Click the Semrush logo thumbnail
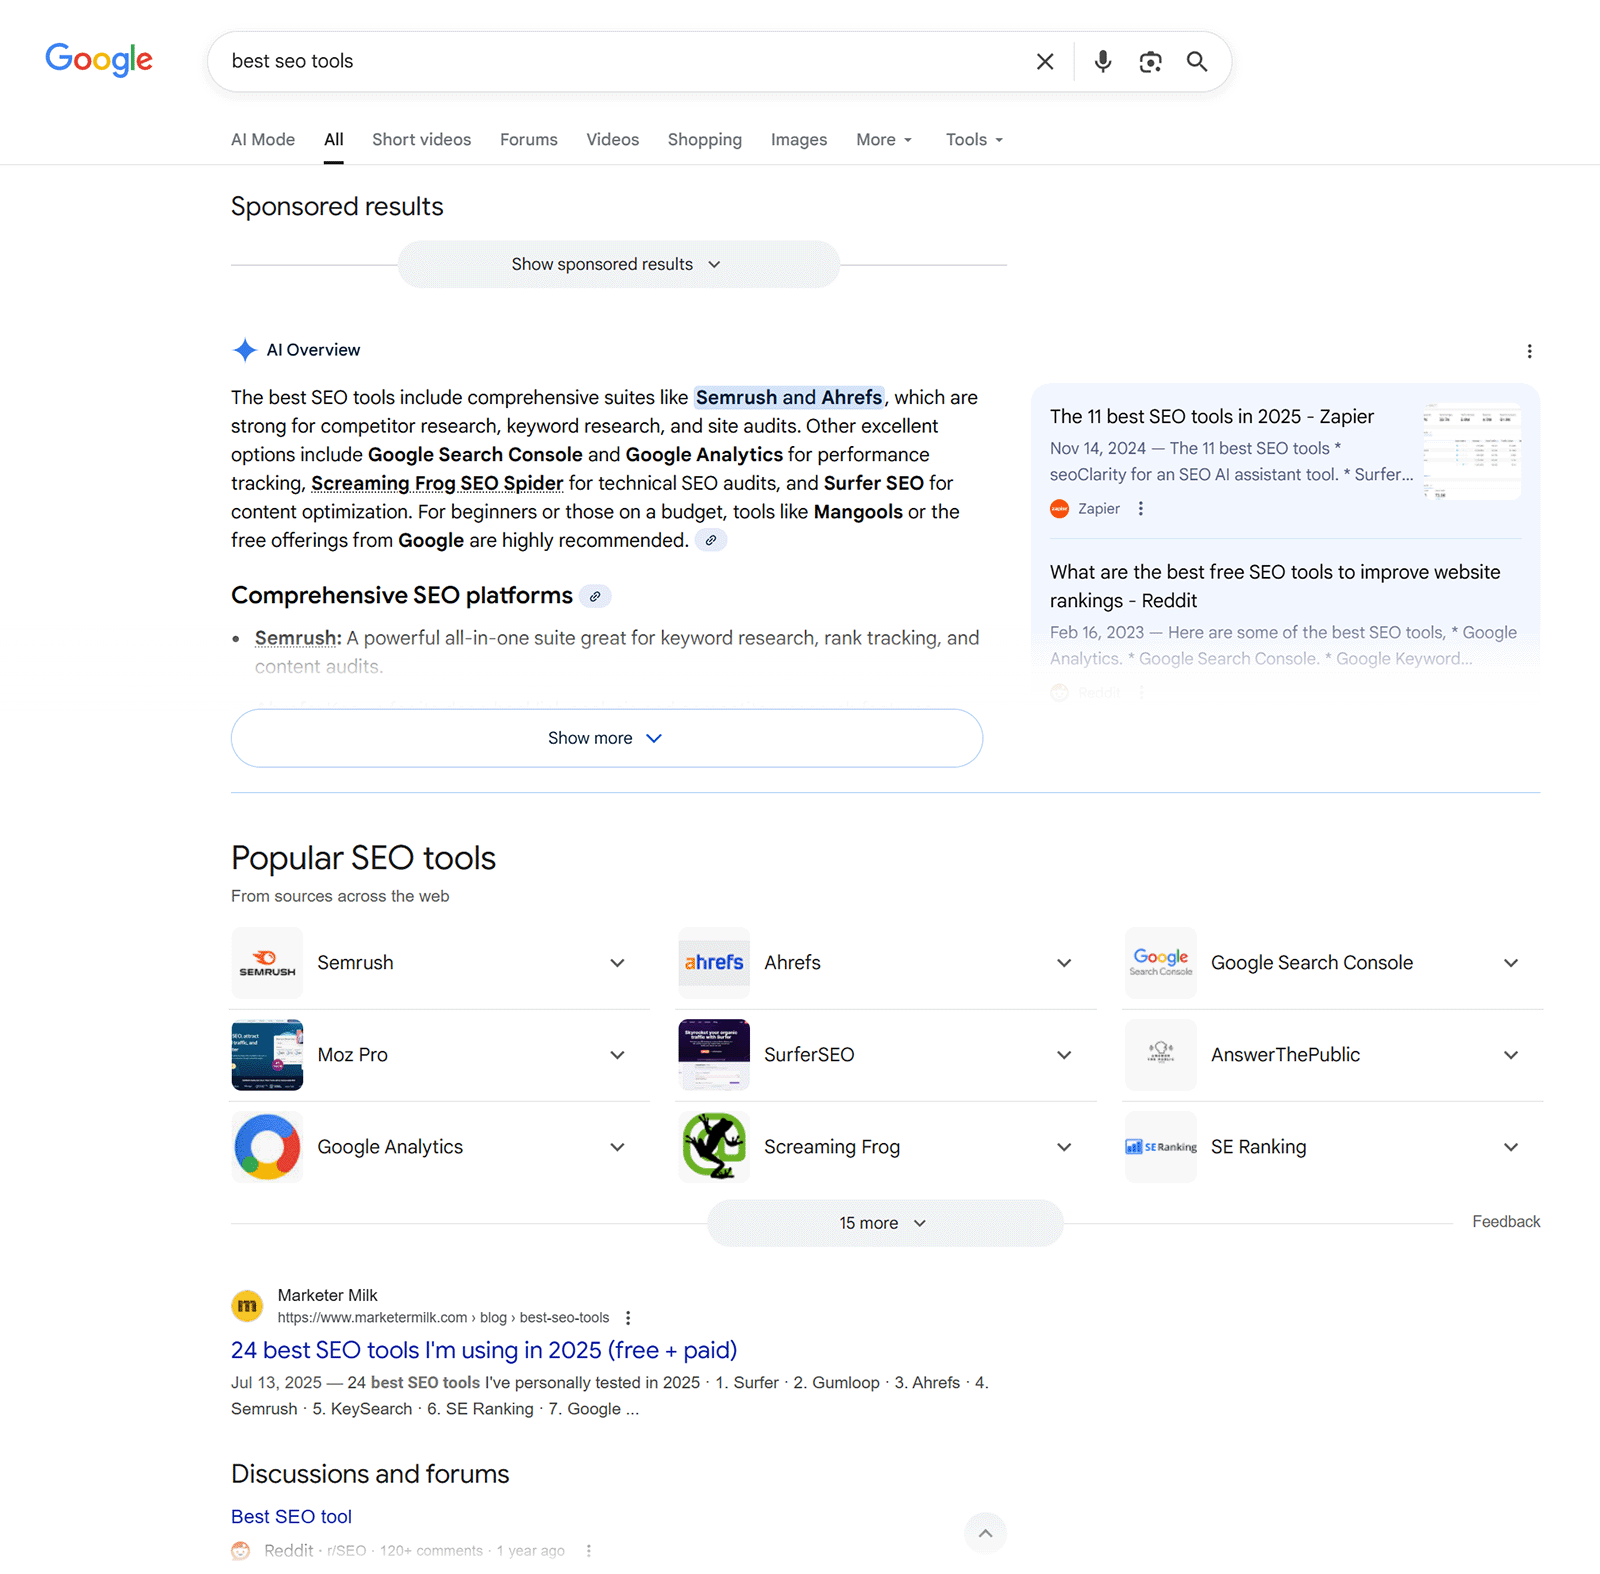 coord(266,962)
